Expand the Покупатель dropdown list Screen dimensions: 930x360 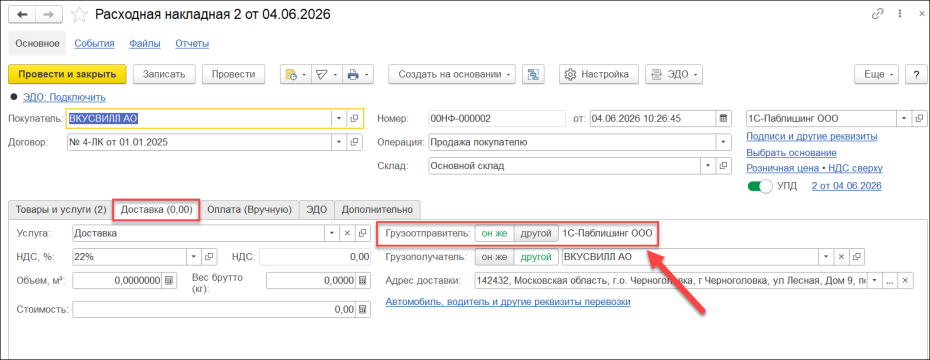[x=339, y=119]
